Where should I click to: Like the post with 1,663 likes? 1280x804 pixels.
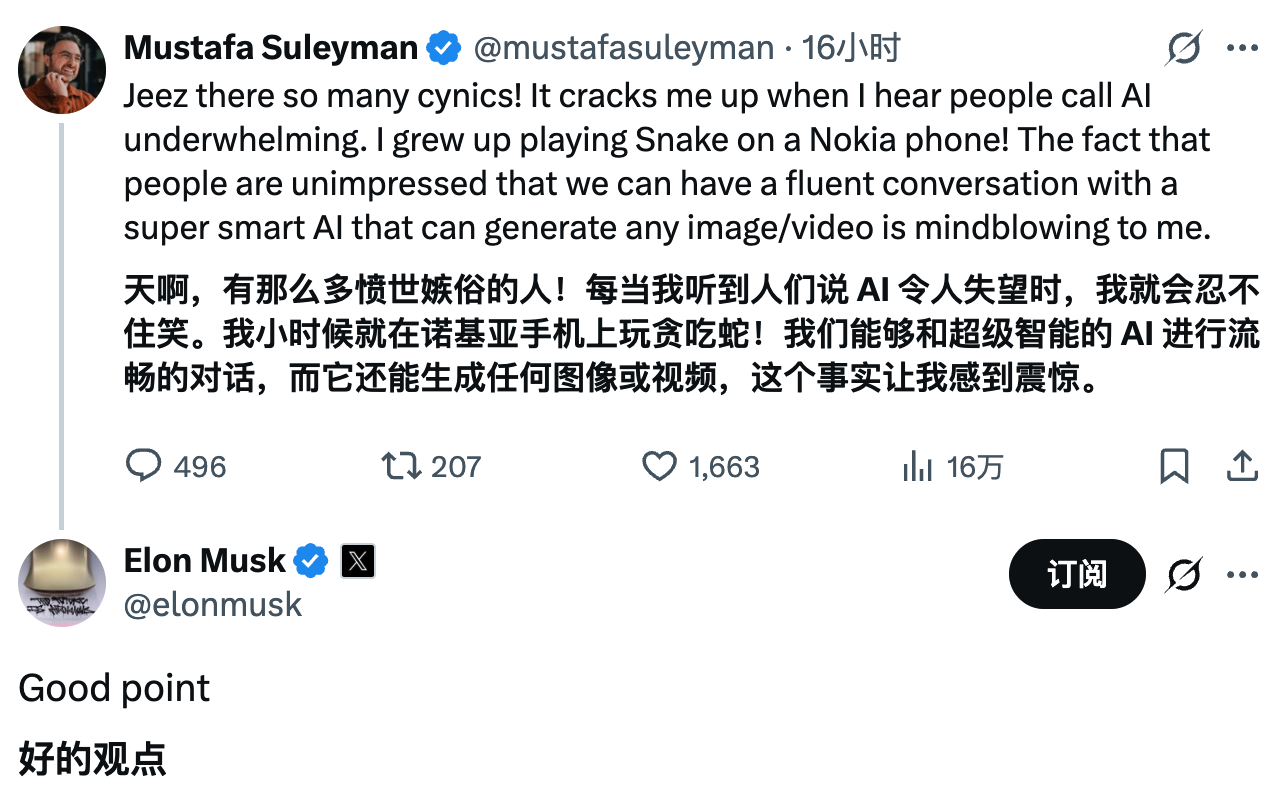659,466
